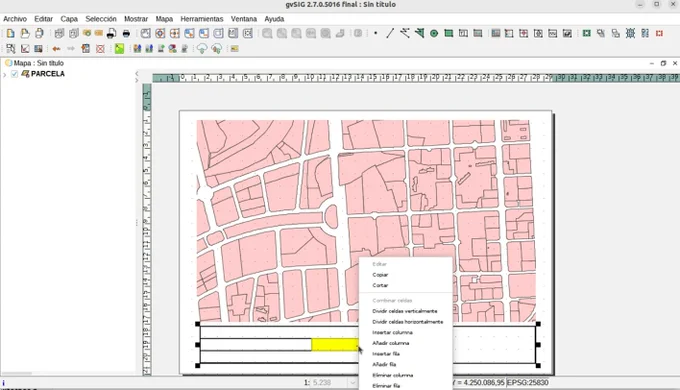Select the insert point tool
This screenshot has width=680, height=390.
click(x=376, y=33)
